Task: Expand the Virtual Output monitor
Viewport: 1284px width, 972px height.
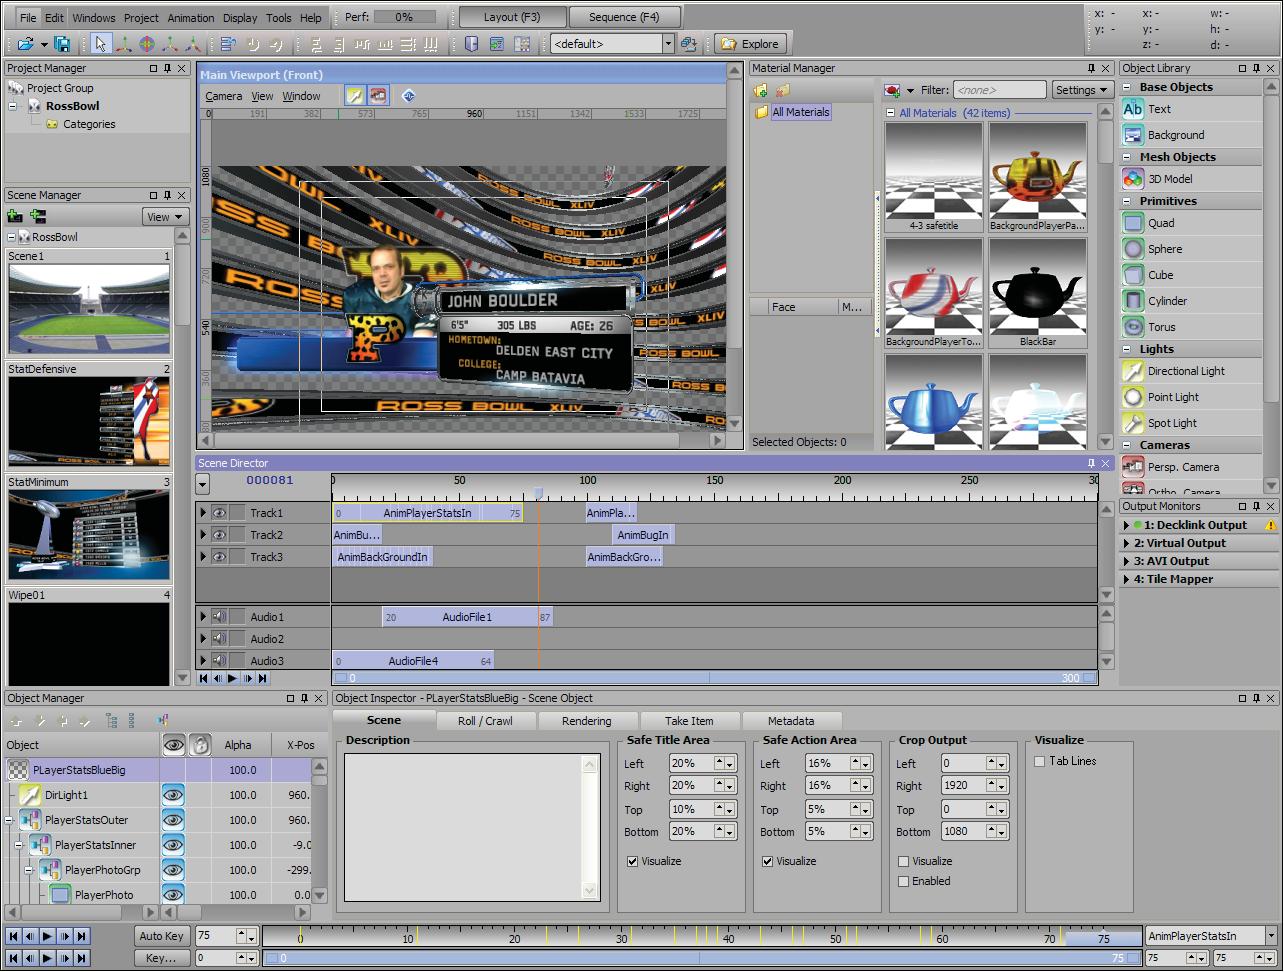Action: [1128, 543]
